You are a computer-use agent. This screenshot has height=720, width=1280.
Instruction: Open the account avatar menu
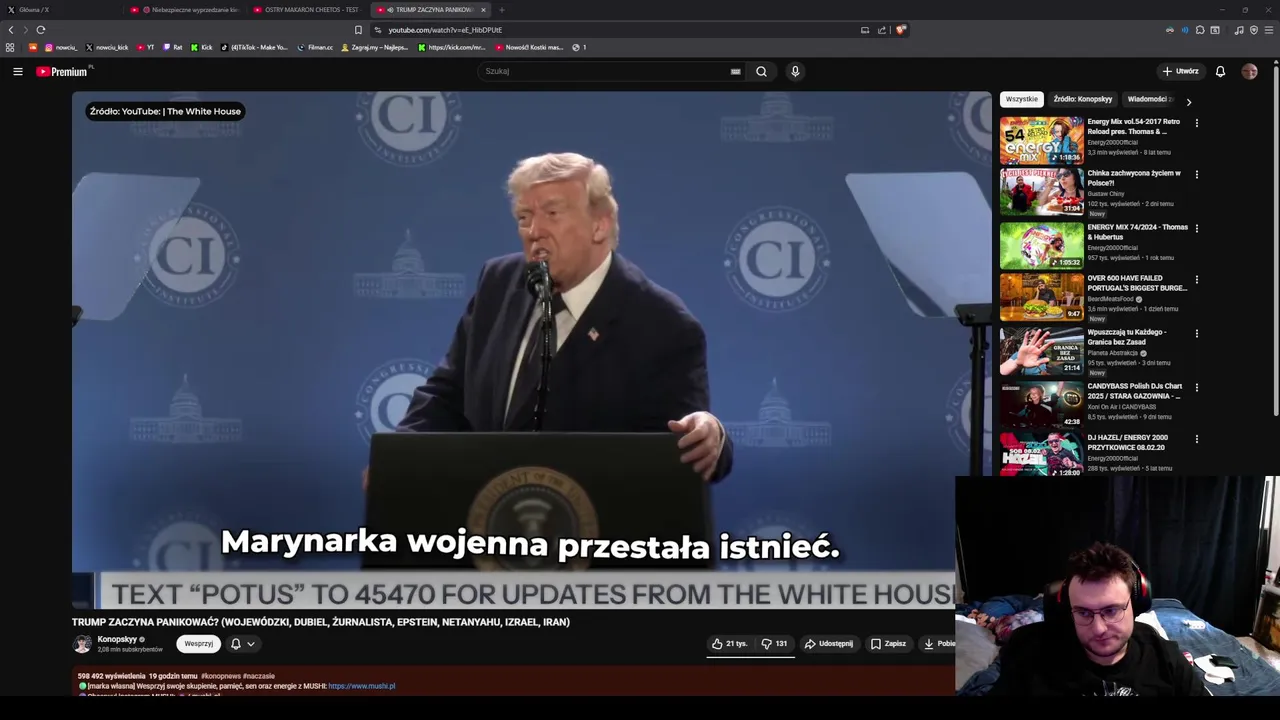click(1249, 71)
